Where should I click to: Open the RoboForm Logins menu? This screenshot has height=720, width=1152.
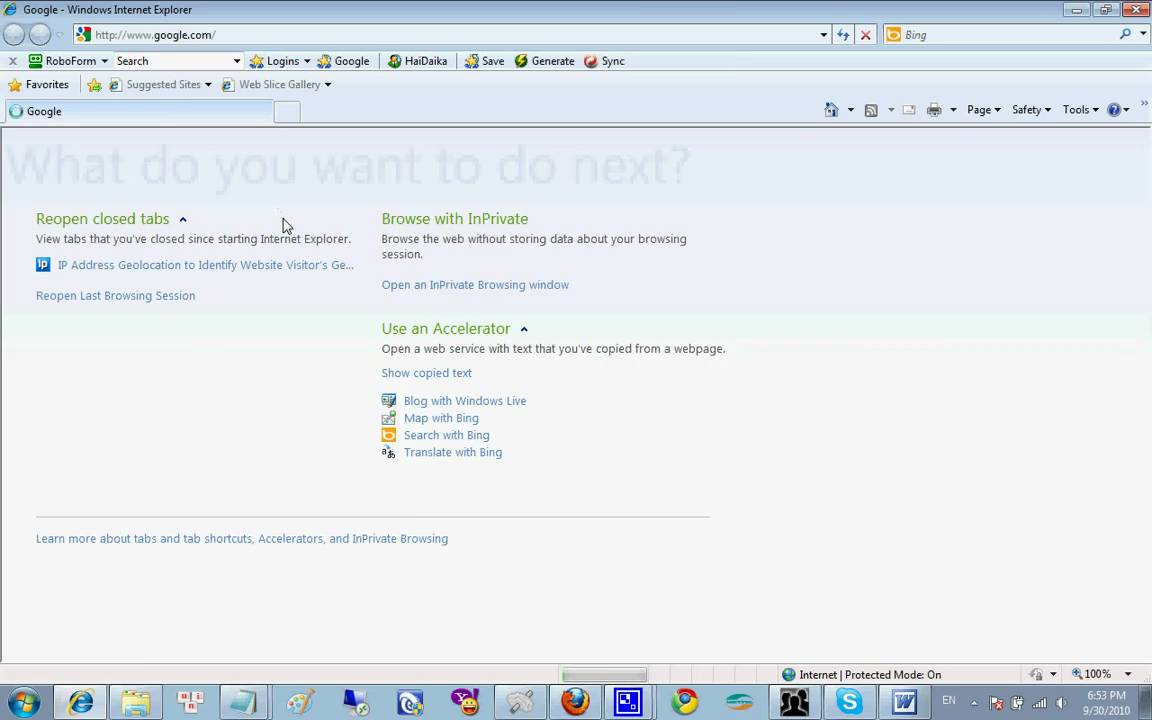click(280, 61)
